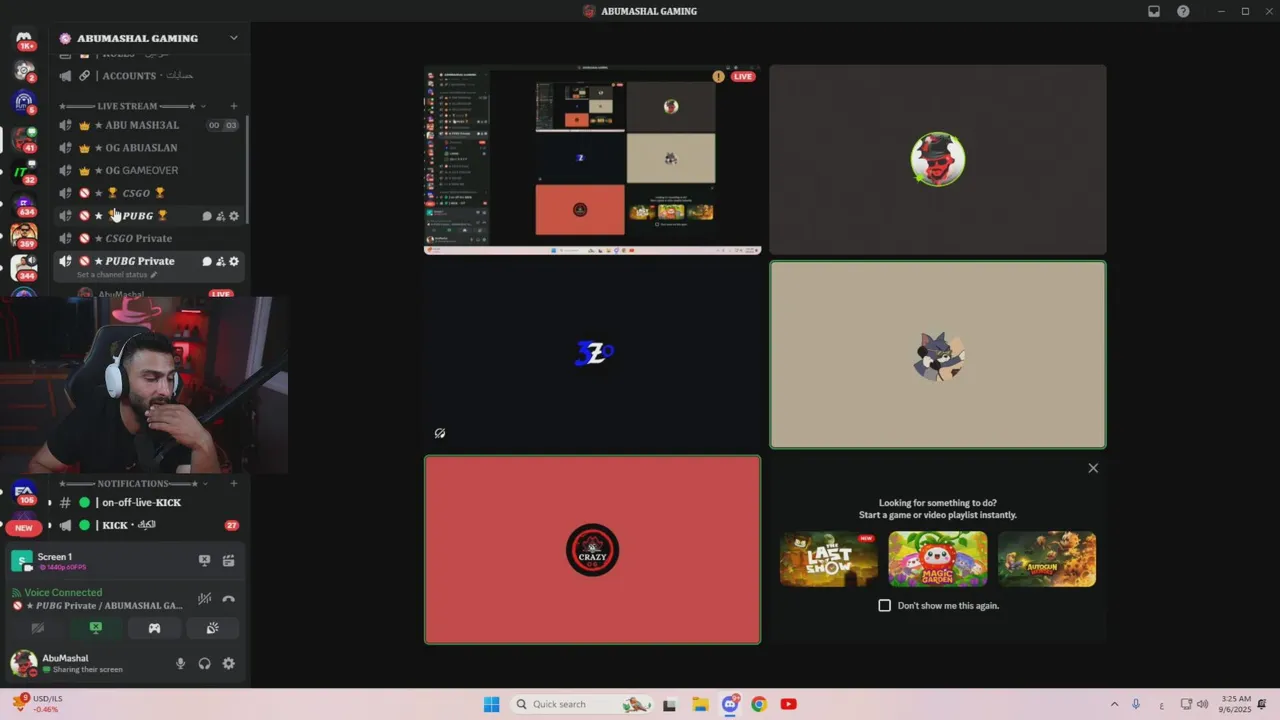
Task: Join CSGO Private voice channel
Action: coord(149,238)
